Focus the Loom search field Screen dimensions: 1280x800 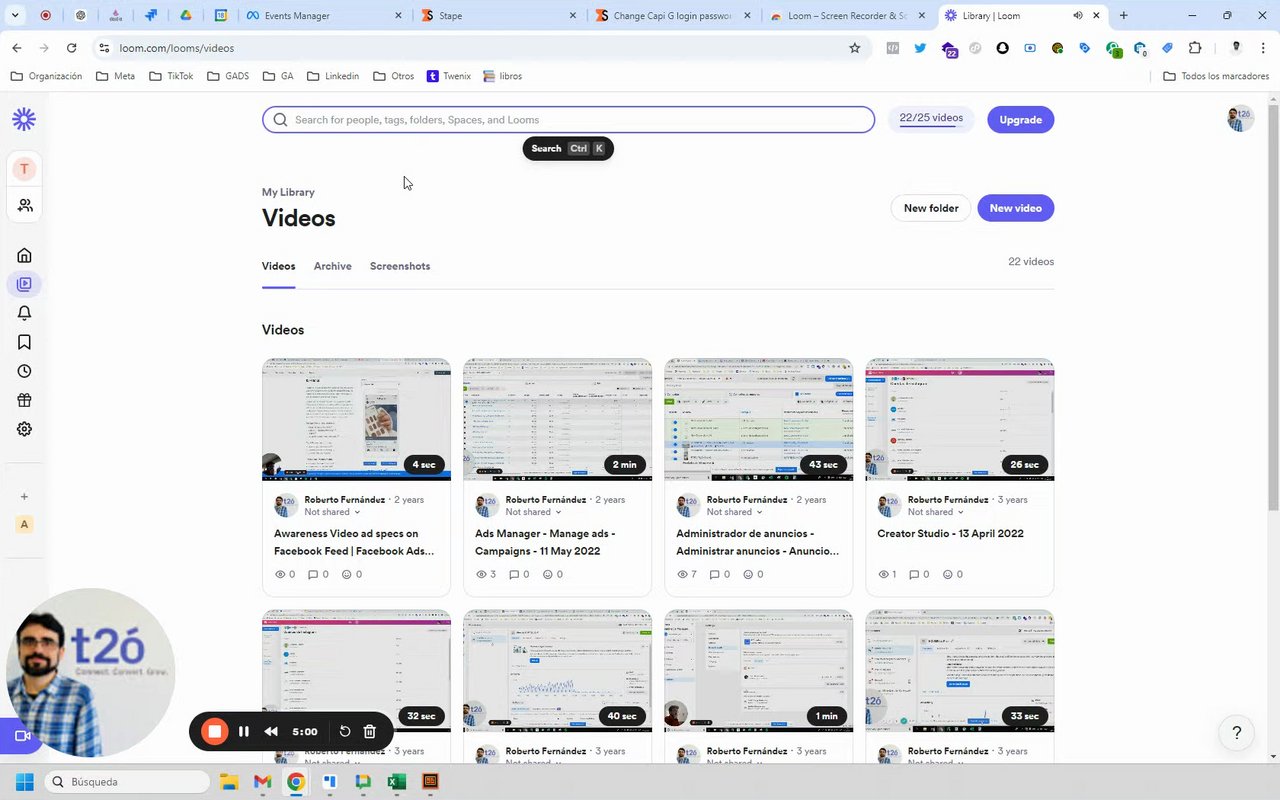(568, 120)
